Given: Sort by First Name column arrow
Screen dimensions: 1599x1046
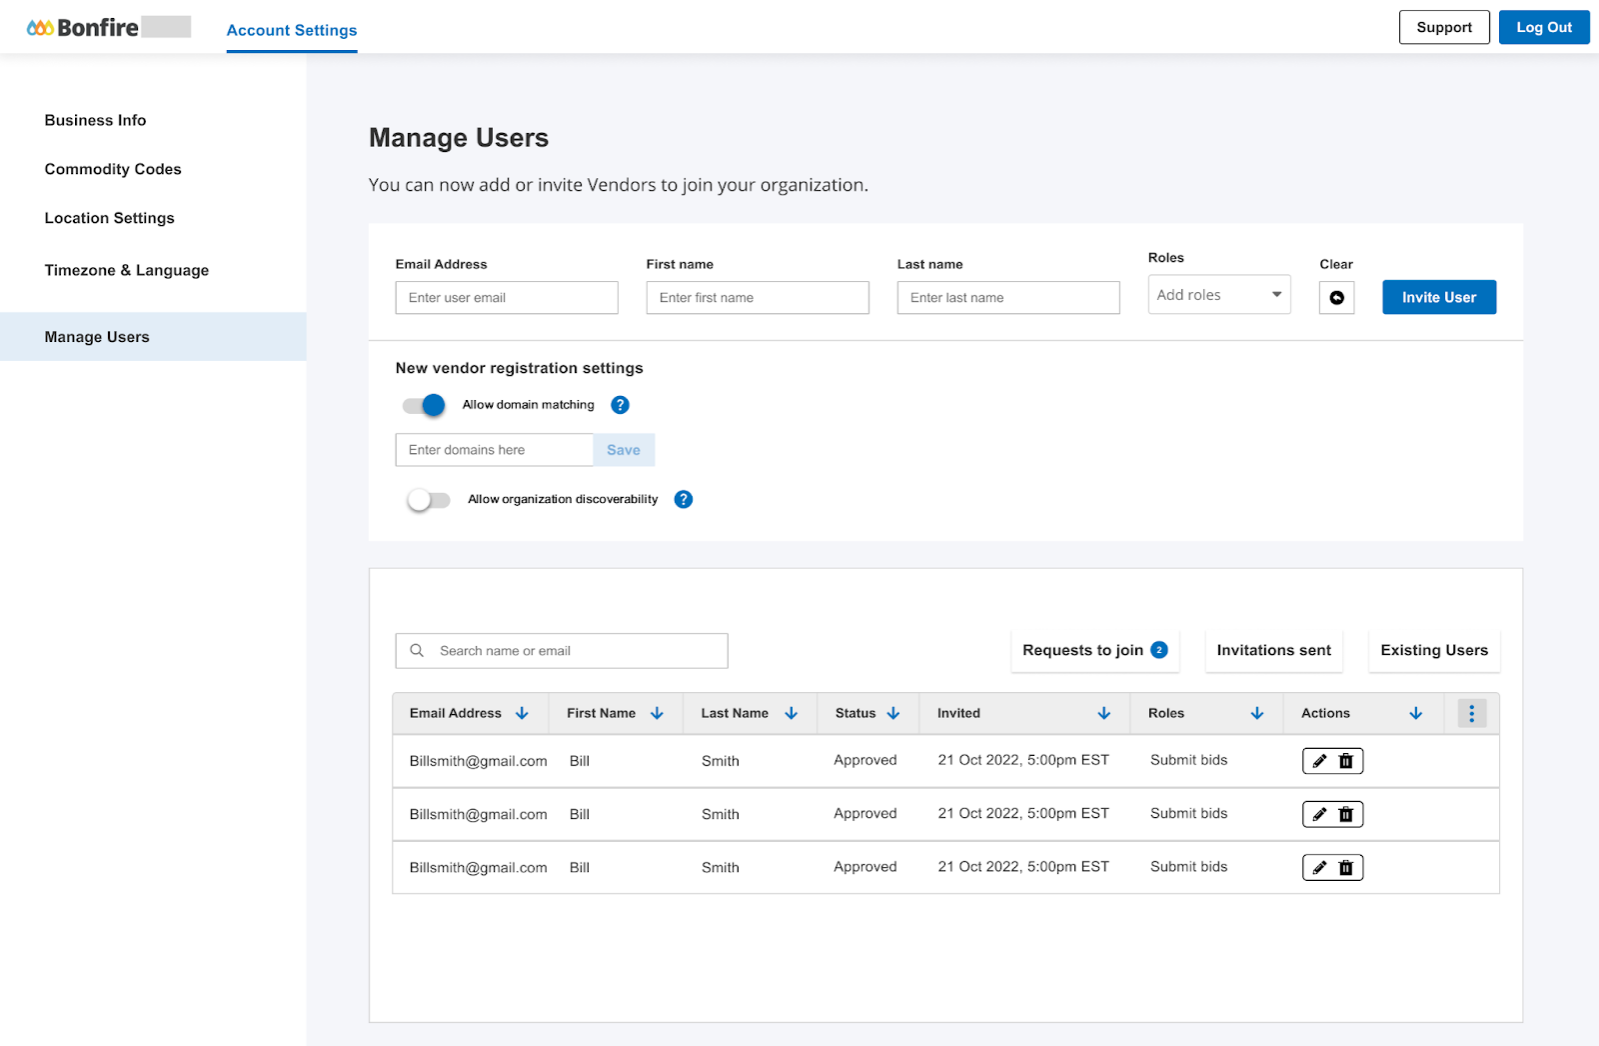Looking at the screenshot, I should [657, 713].
